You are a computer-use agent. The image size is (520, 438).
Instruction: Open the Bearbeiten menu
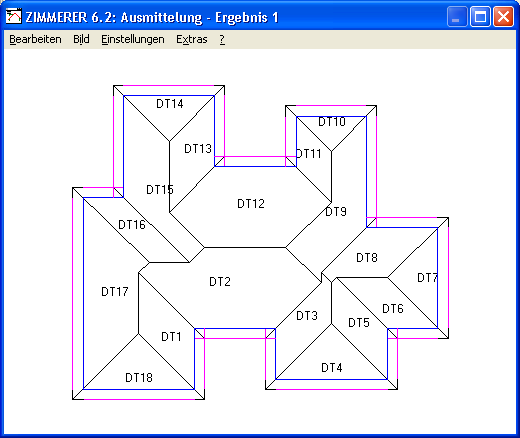point(35,39)
